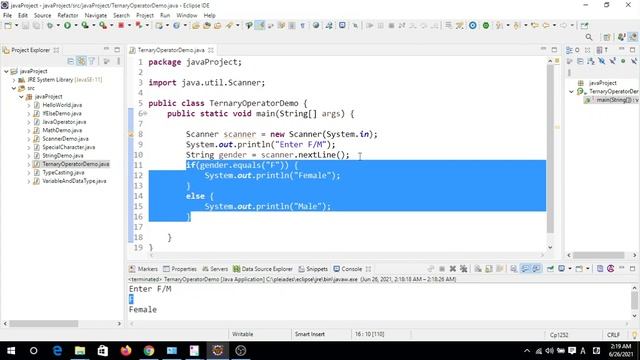The width and height of the screenshot is (640, 360).
Task: Click the New file wizard icon
Action: click(8, 25)
